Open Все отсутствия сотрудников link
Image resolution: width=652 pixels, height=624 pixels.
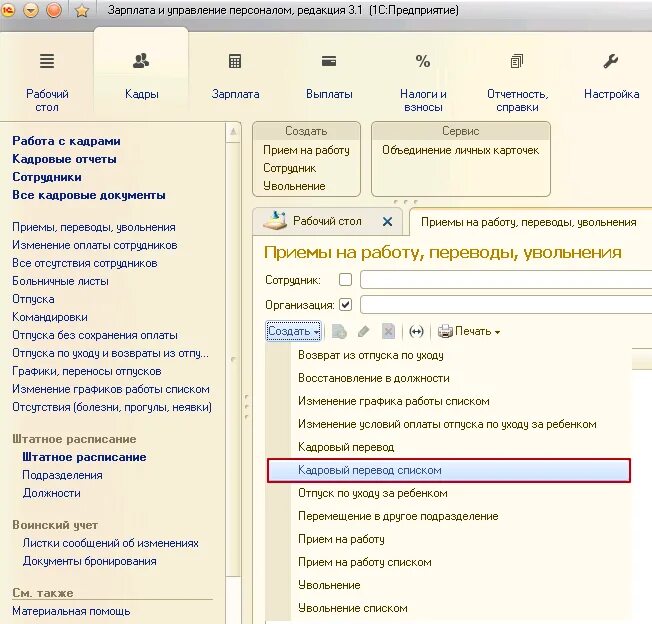point(84,263)
